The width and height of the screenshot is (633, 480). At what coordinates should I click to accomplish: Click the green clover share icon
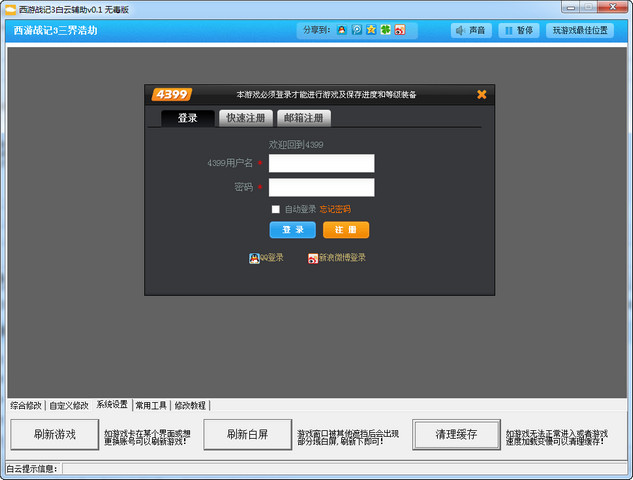pos(385,30)
